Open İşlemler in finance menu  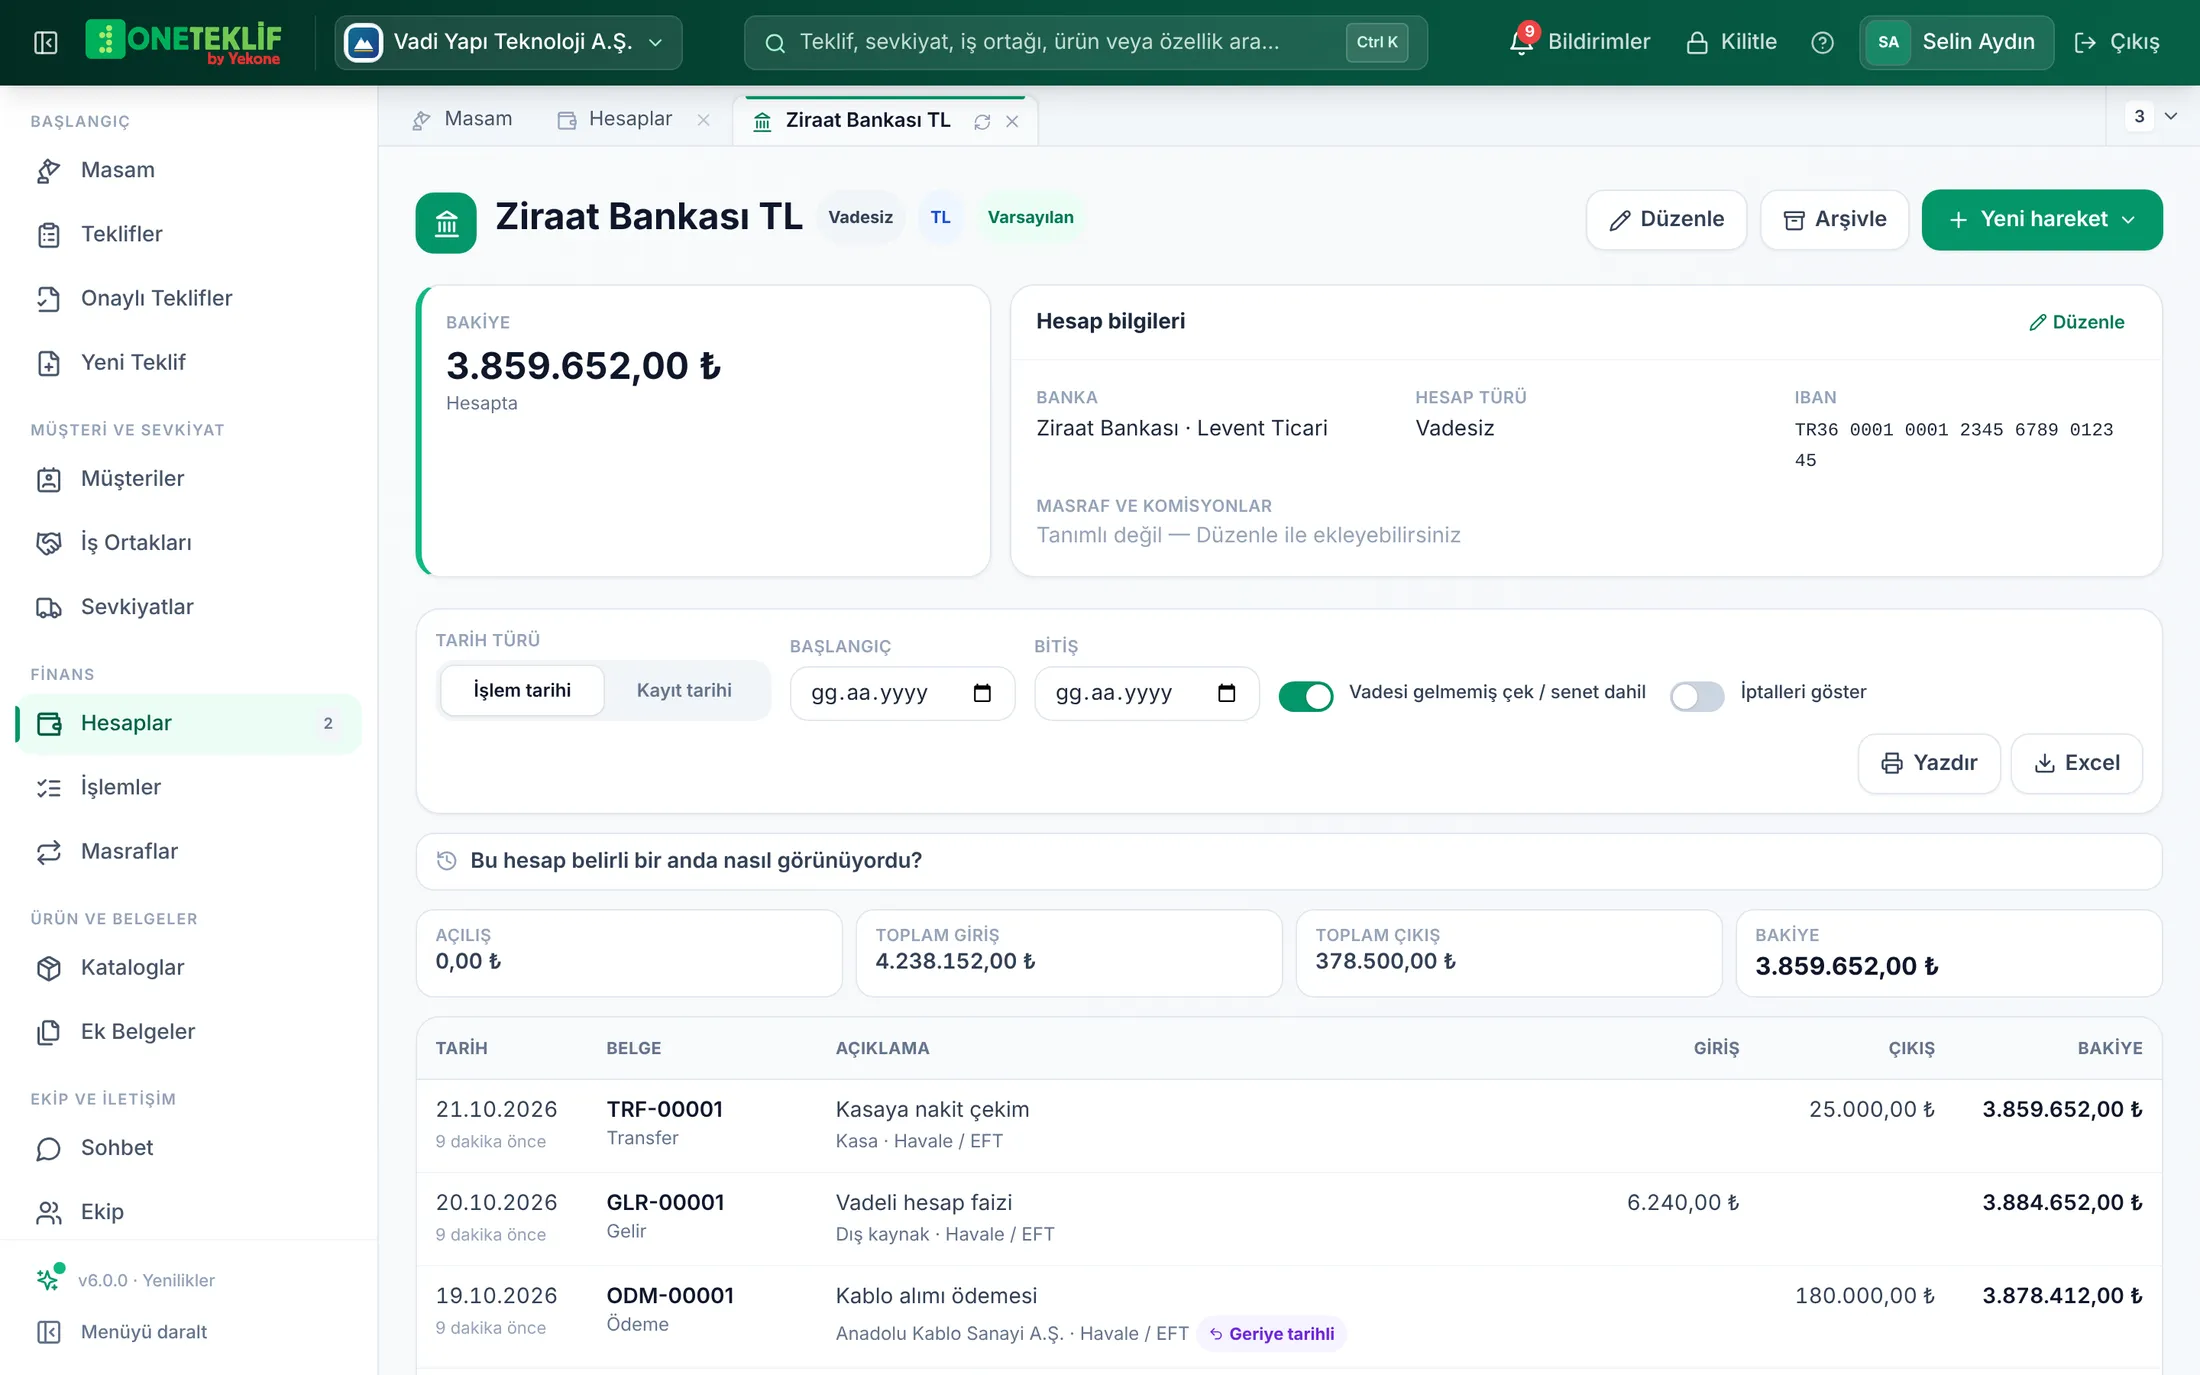coord(189,787)
